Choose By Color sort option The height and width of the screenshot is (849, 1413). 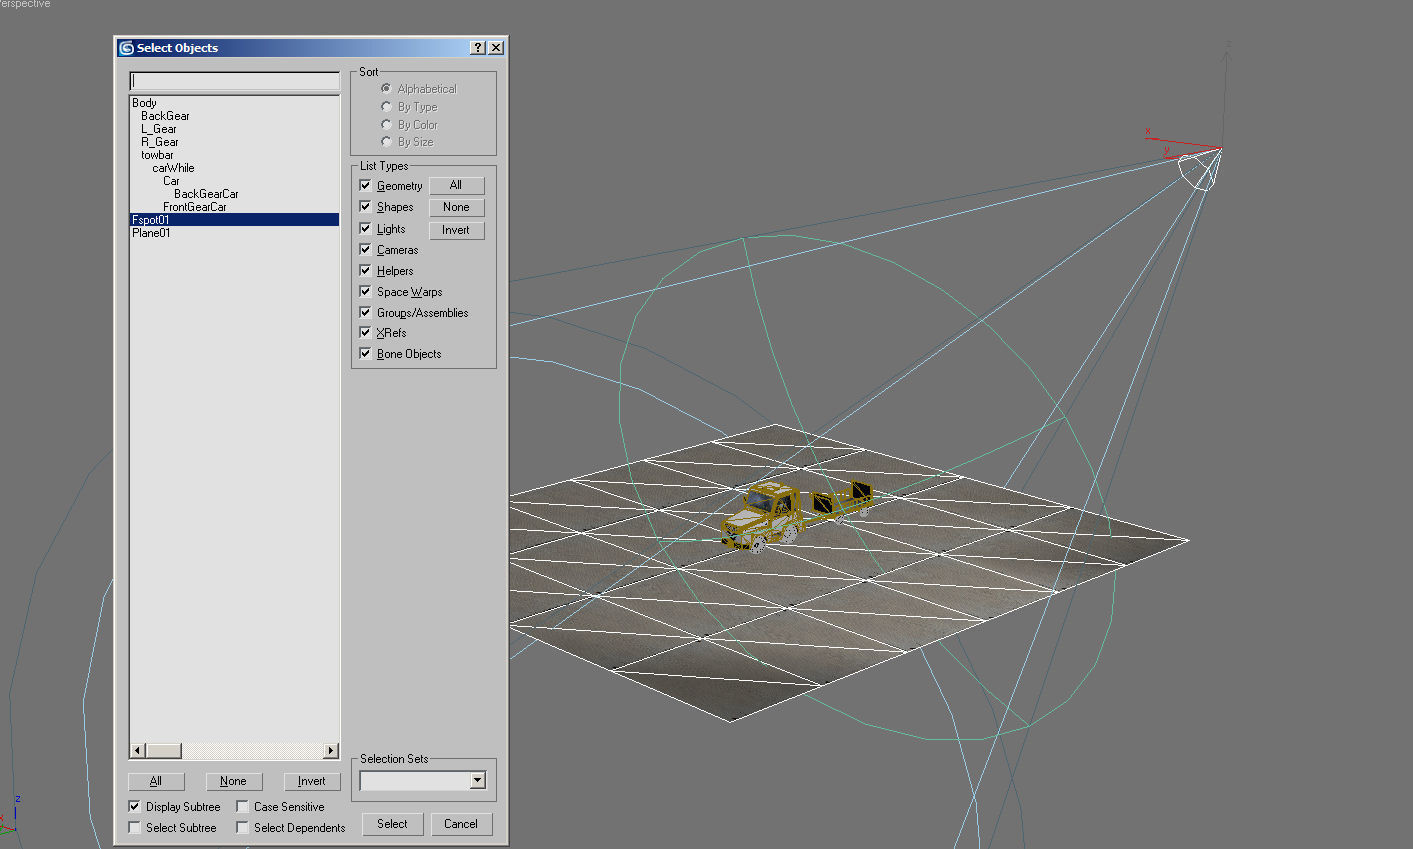coord(386,124)
